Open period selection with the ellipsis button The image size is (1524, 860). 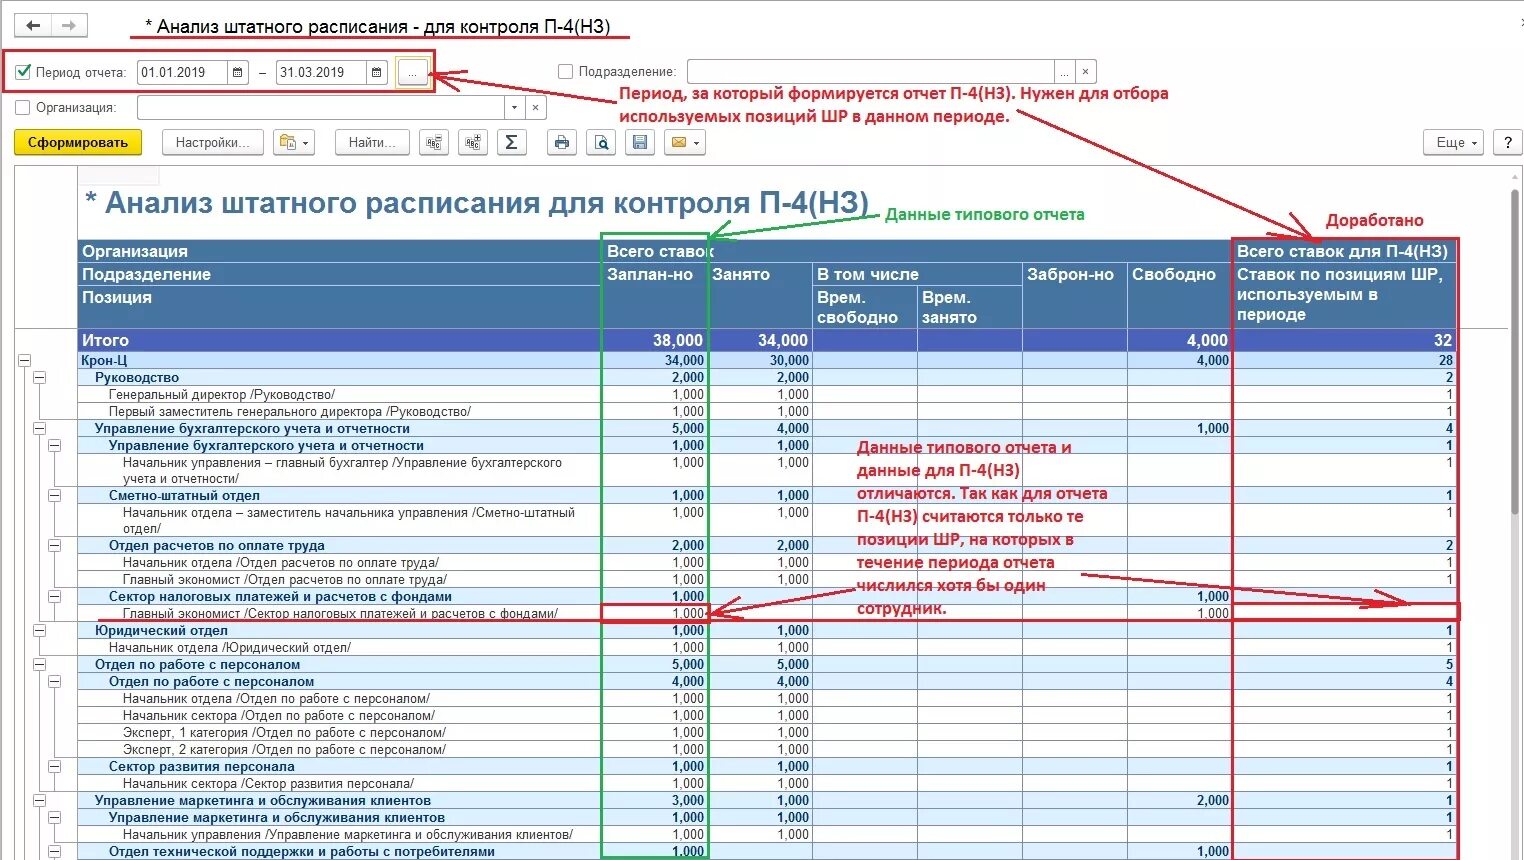413,72
